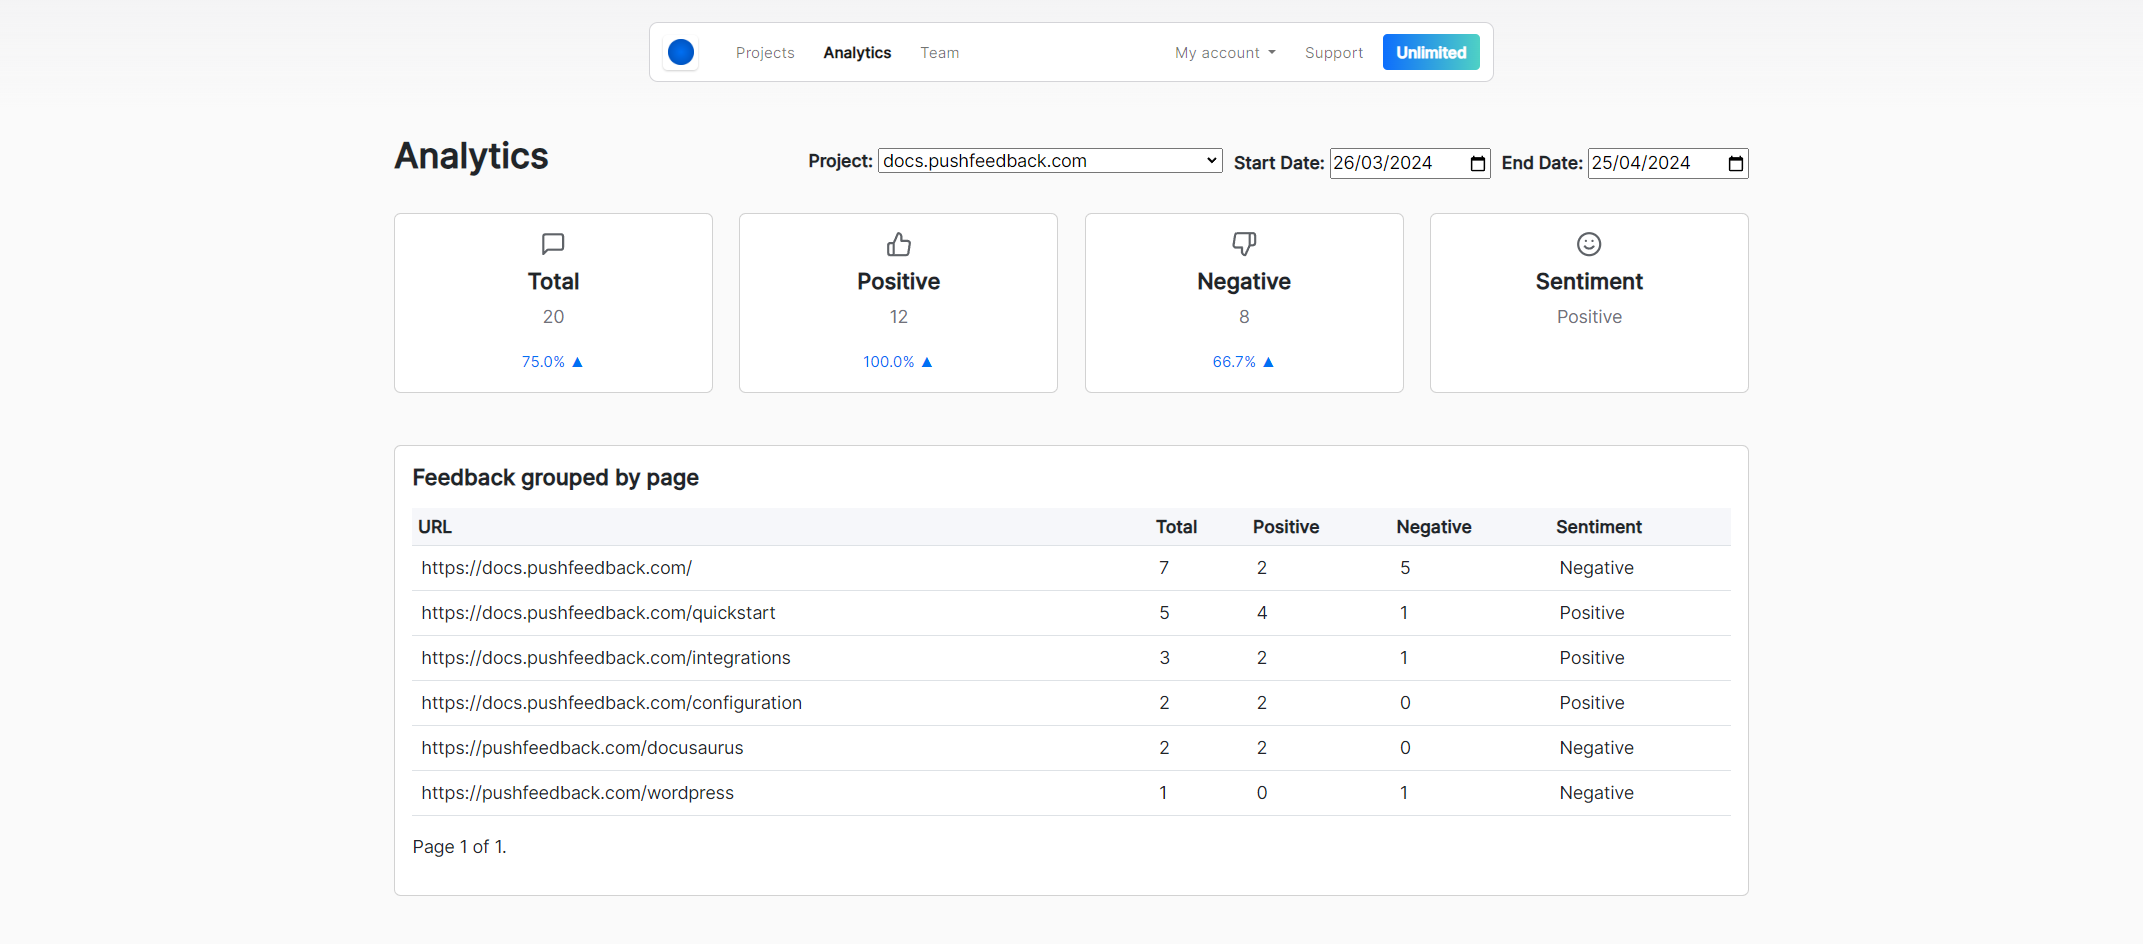Image resolution: width=2143 pixels, height=944 pixels.
Task: Click the Unlimited plan button
Action: coord(1431,52)
